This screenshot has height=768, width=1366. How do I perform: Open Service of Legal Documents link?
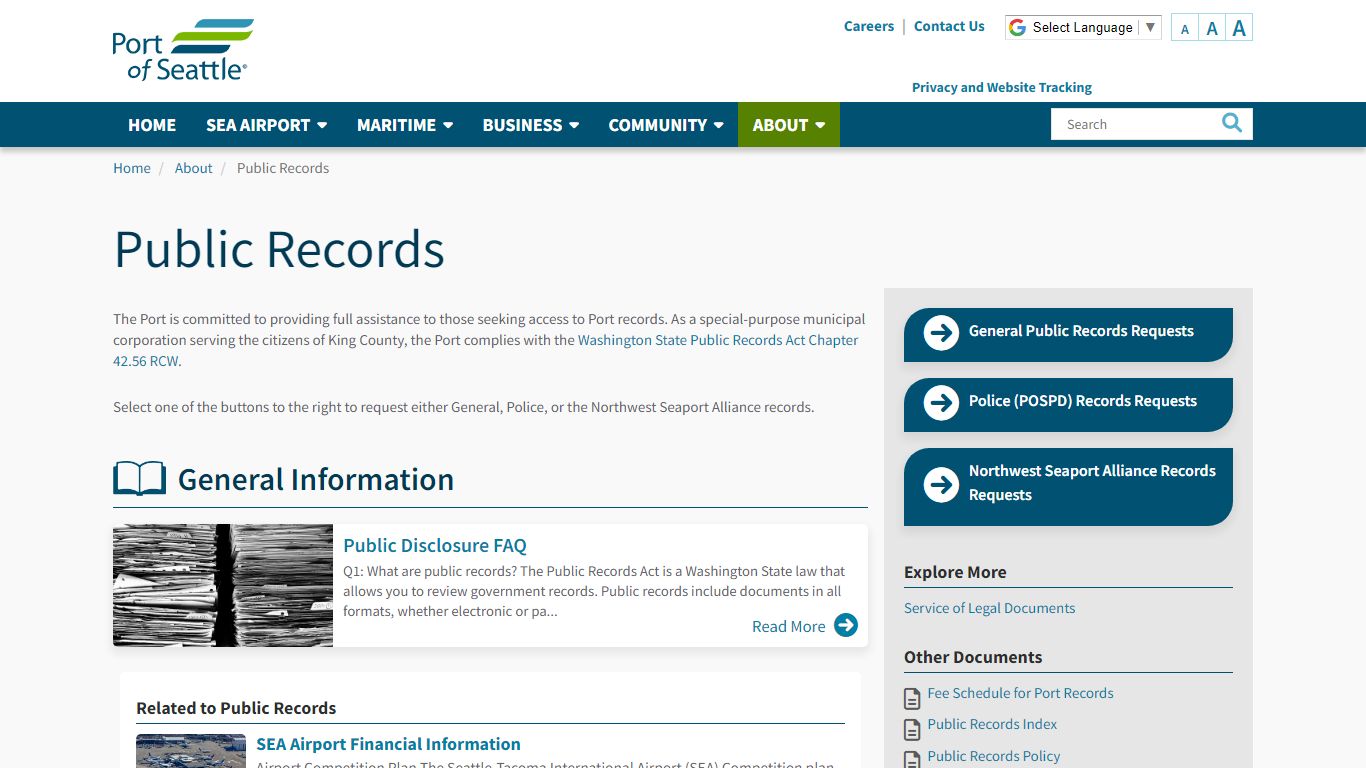coord(990,608)
